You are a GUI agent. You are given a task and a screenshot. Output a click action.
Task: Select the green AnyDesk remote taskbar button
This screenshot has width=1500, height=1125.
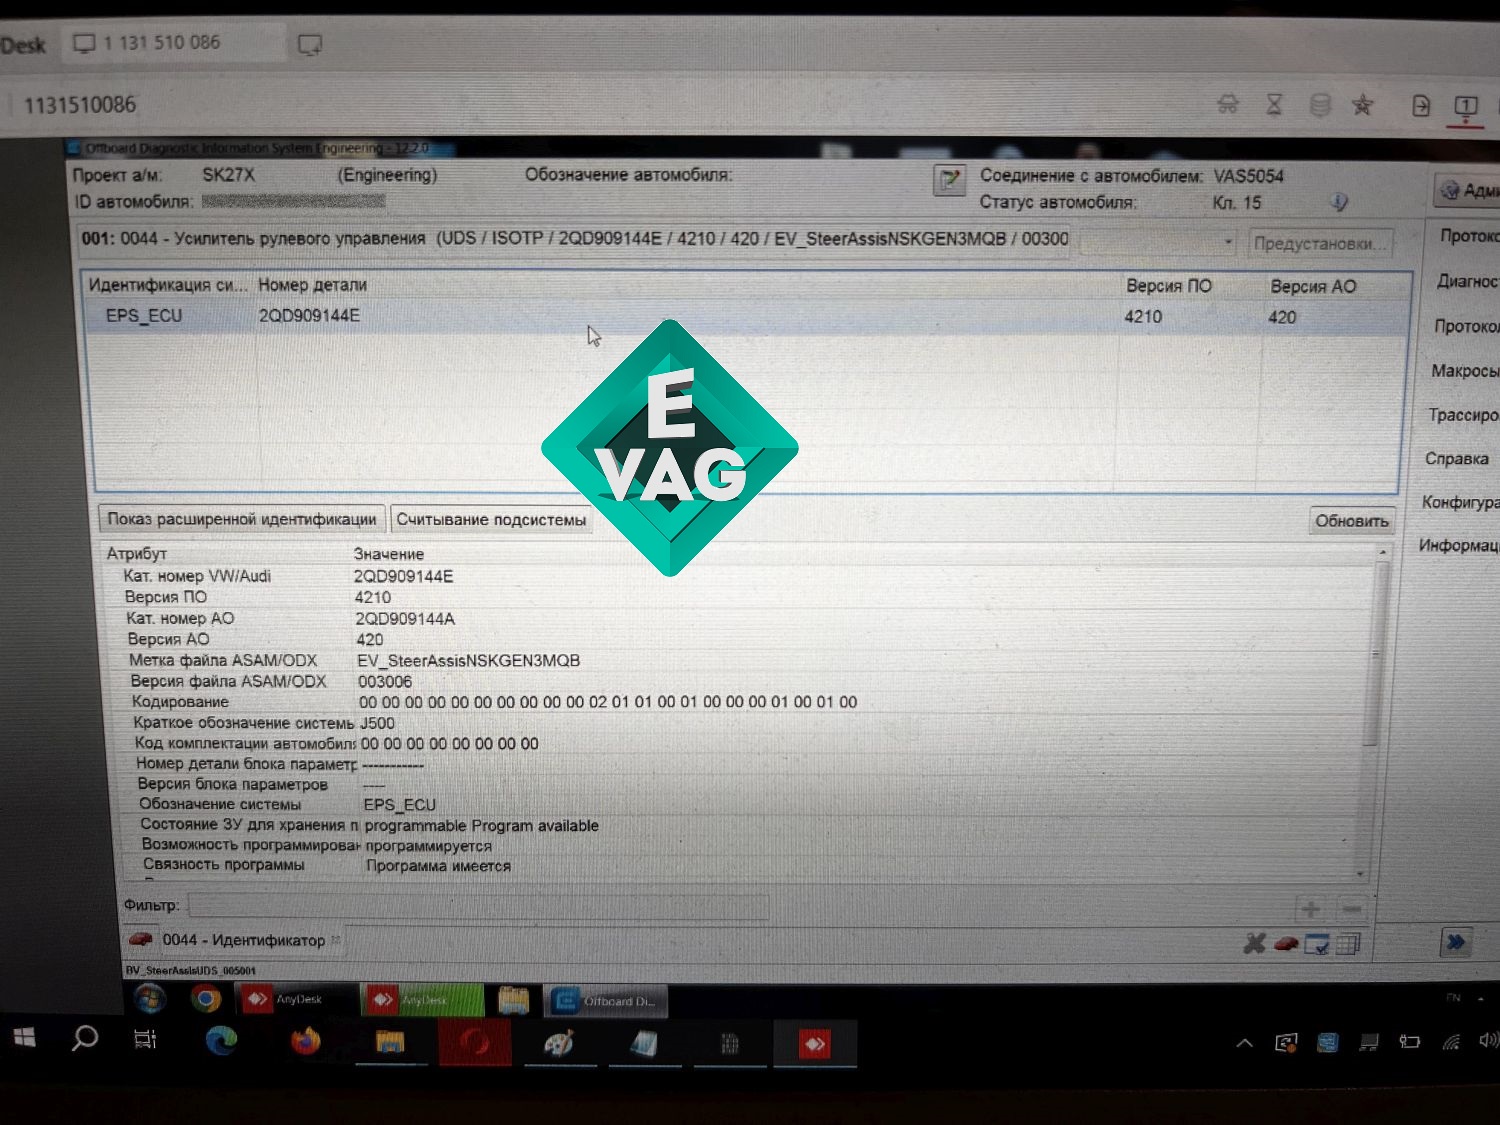tap(422, 999)
